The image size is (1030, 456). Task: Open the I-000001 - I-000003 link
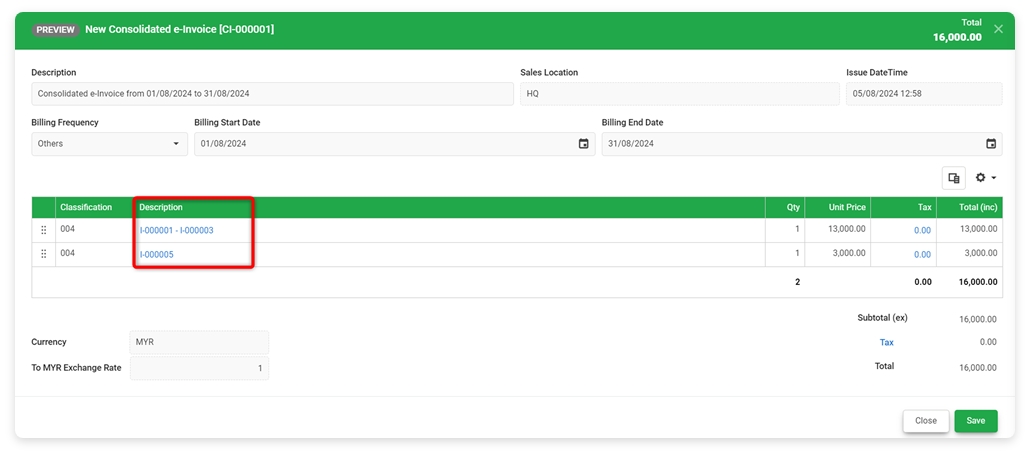point(176,231)
